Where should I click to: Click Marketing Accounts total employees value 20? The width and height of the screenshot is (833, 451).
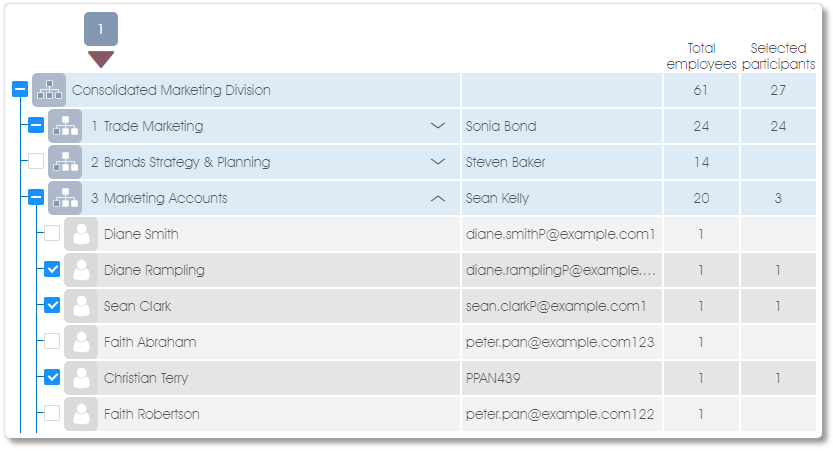(701, 198)
